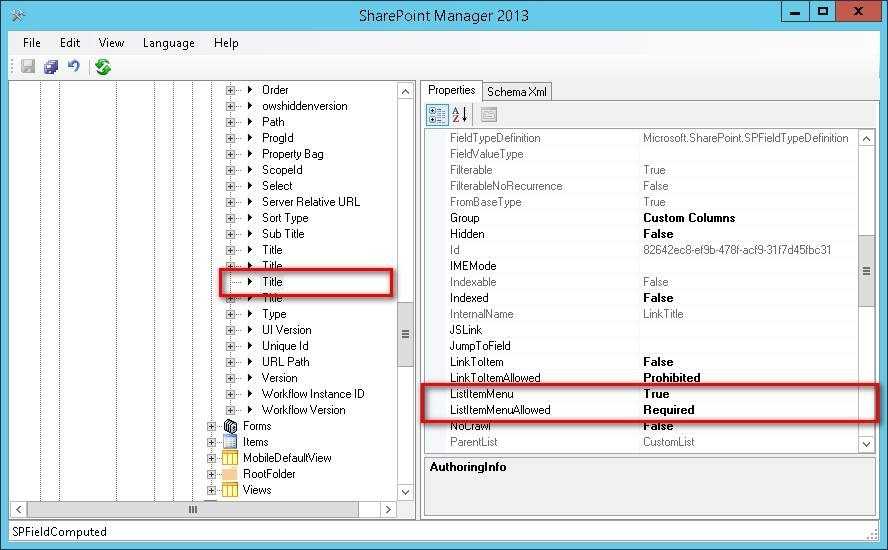Expand the Order field node
The height and width of the screenshot is (550, 888).
coord(230,90)
